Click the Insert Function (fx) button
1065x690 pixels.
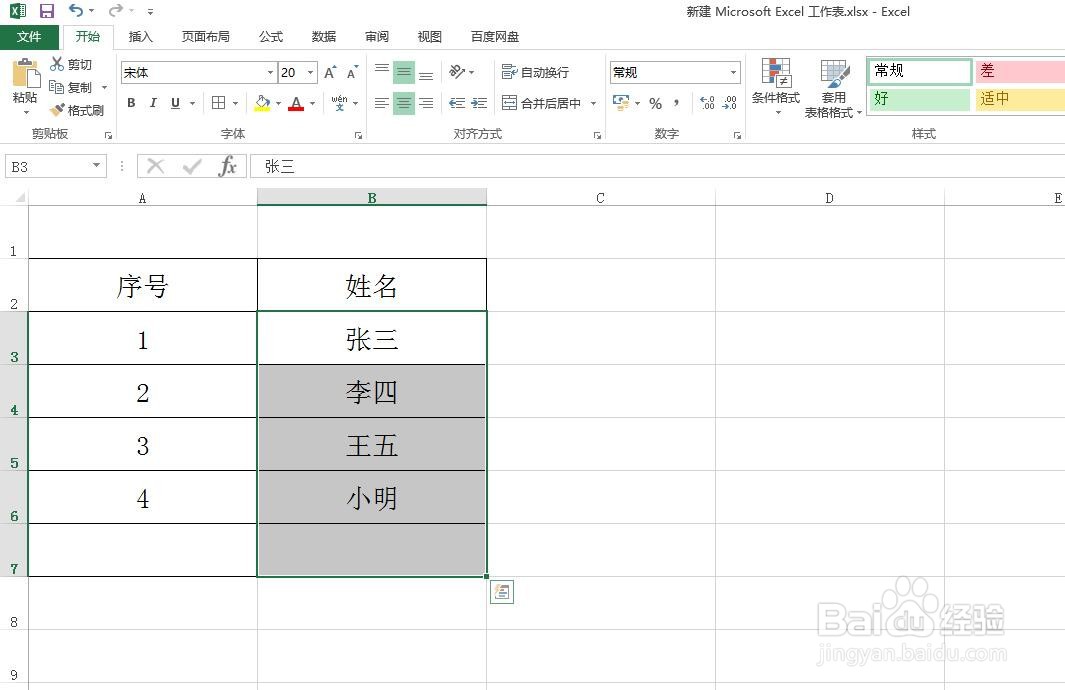[x=228, y=166]
